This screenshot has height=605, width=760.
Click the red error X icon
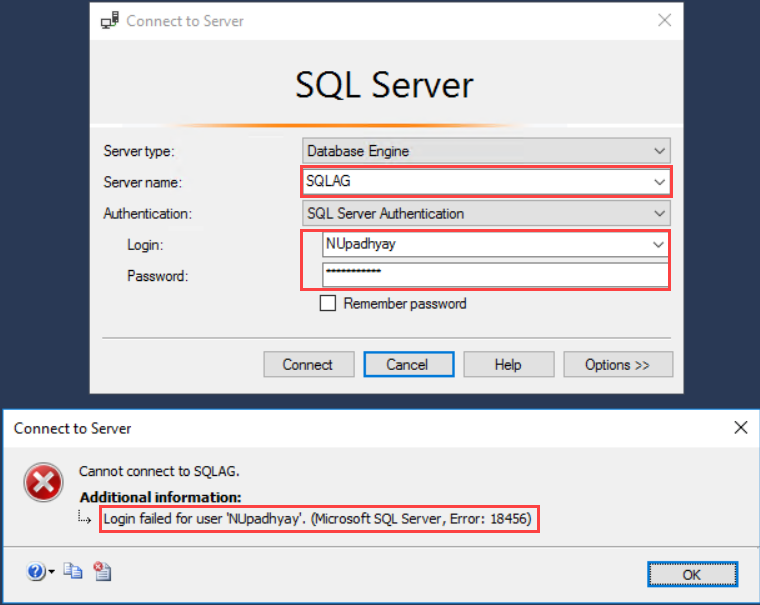click(x=43, y=485)
